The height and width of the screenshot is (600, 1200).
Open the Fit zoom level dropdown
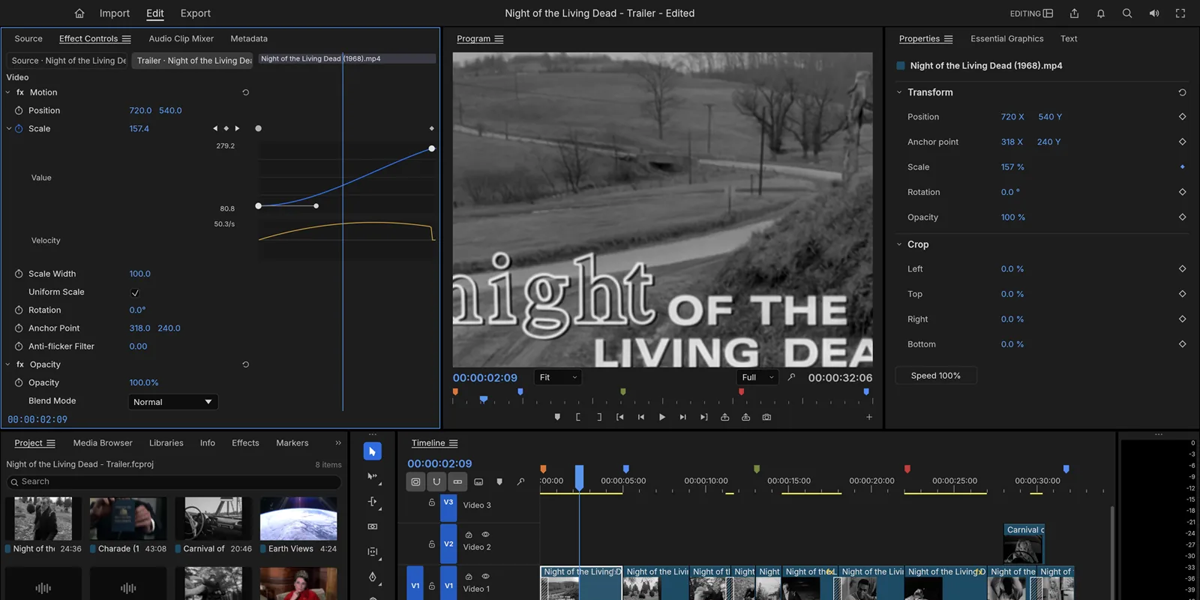click(x=558, y=378)
